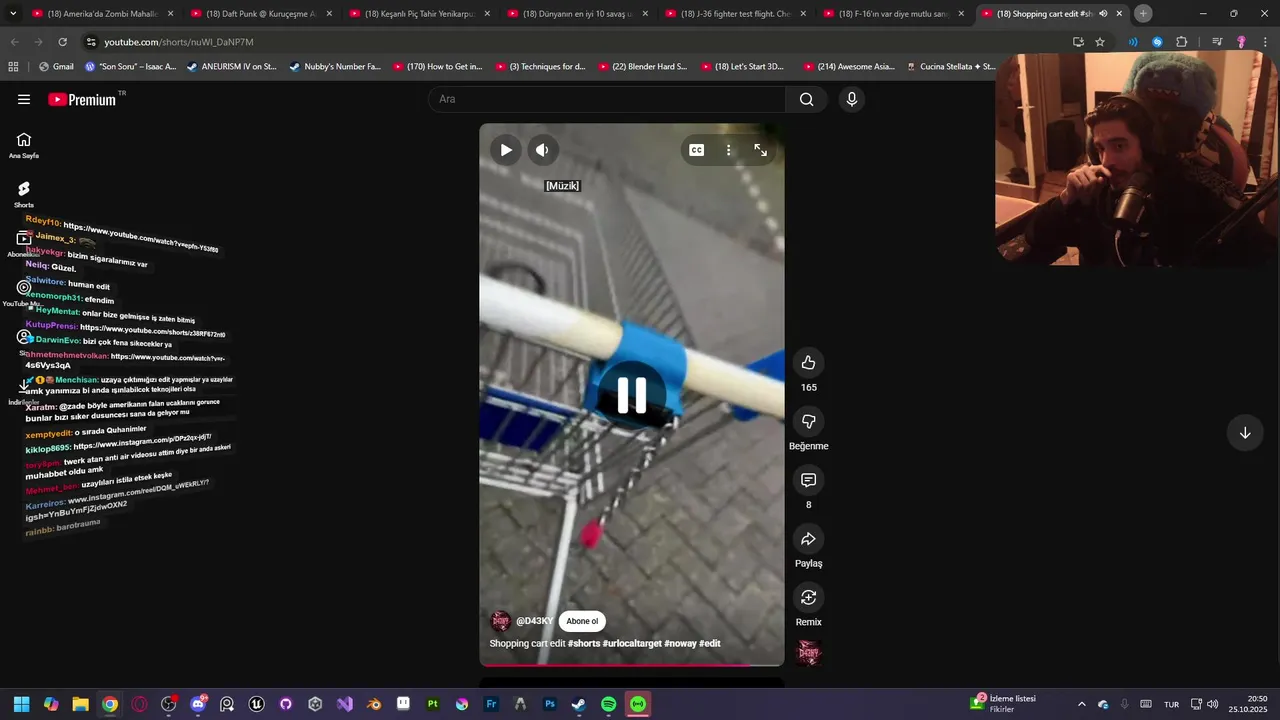Open the Shazam extension icon
The image size is (1280, 720).
(x=1157, y=42)
